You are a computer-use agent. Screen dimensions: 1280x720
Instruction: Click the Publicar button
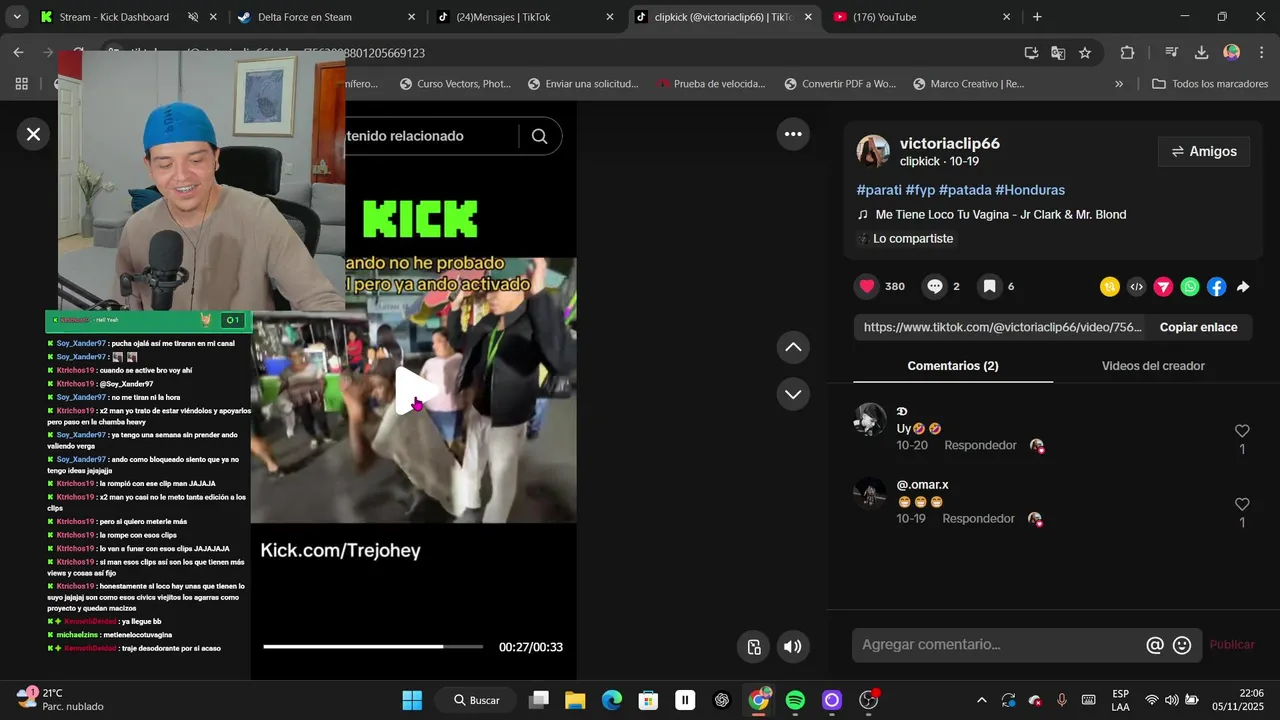[x=1232, y=645]
